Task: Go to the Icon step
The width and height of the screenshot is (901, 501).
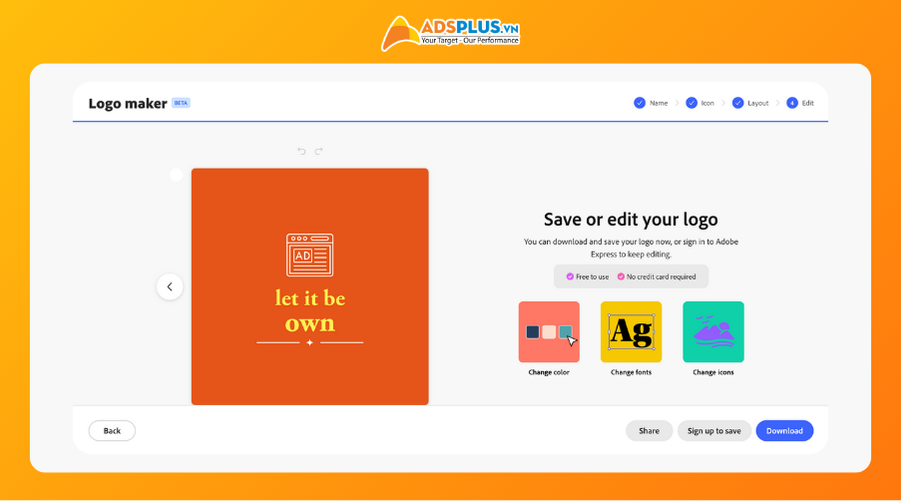Action: [x=700, y=103]
